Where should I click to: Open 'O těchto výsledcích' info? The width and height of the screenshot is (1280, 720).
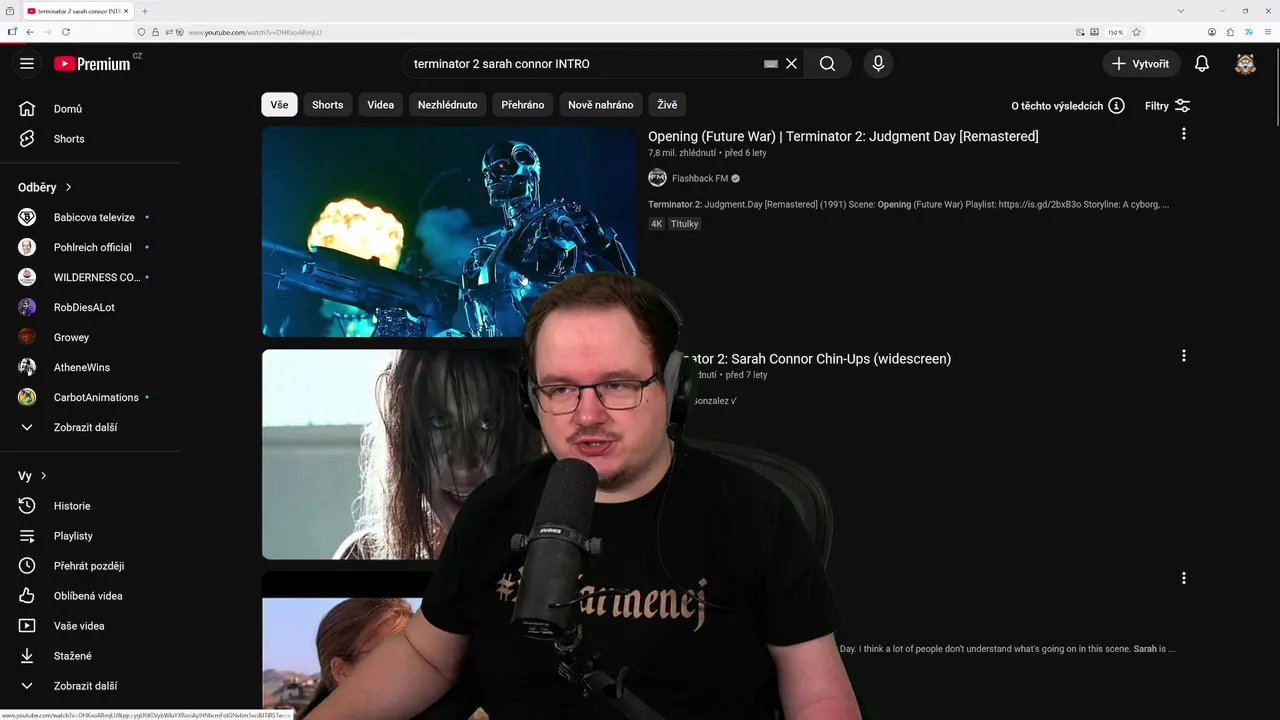1067,106
